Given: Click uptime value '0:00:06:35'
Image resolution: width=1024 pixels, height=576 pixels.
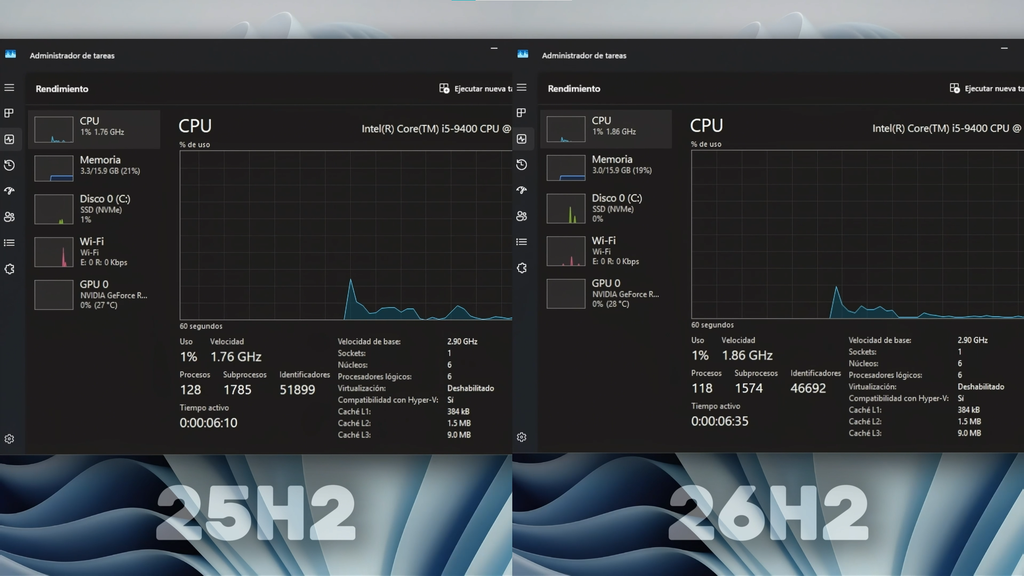Looking at the screenshot, I should pos(720,421).
